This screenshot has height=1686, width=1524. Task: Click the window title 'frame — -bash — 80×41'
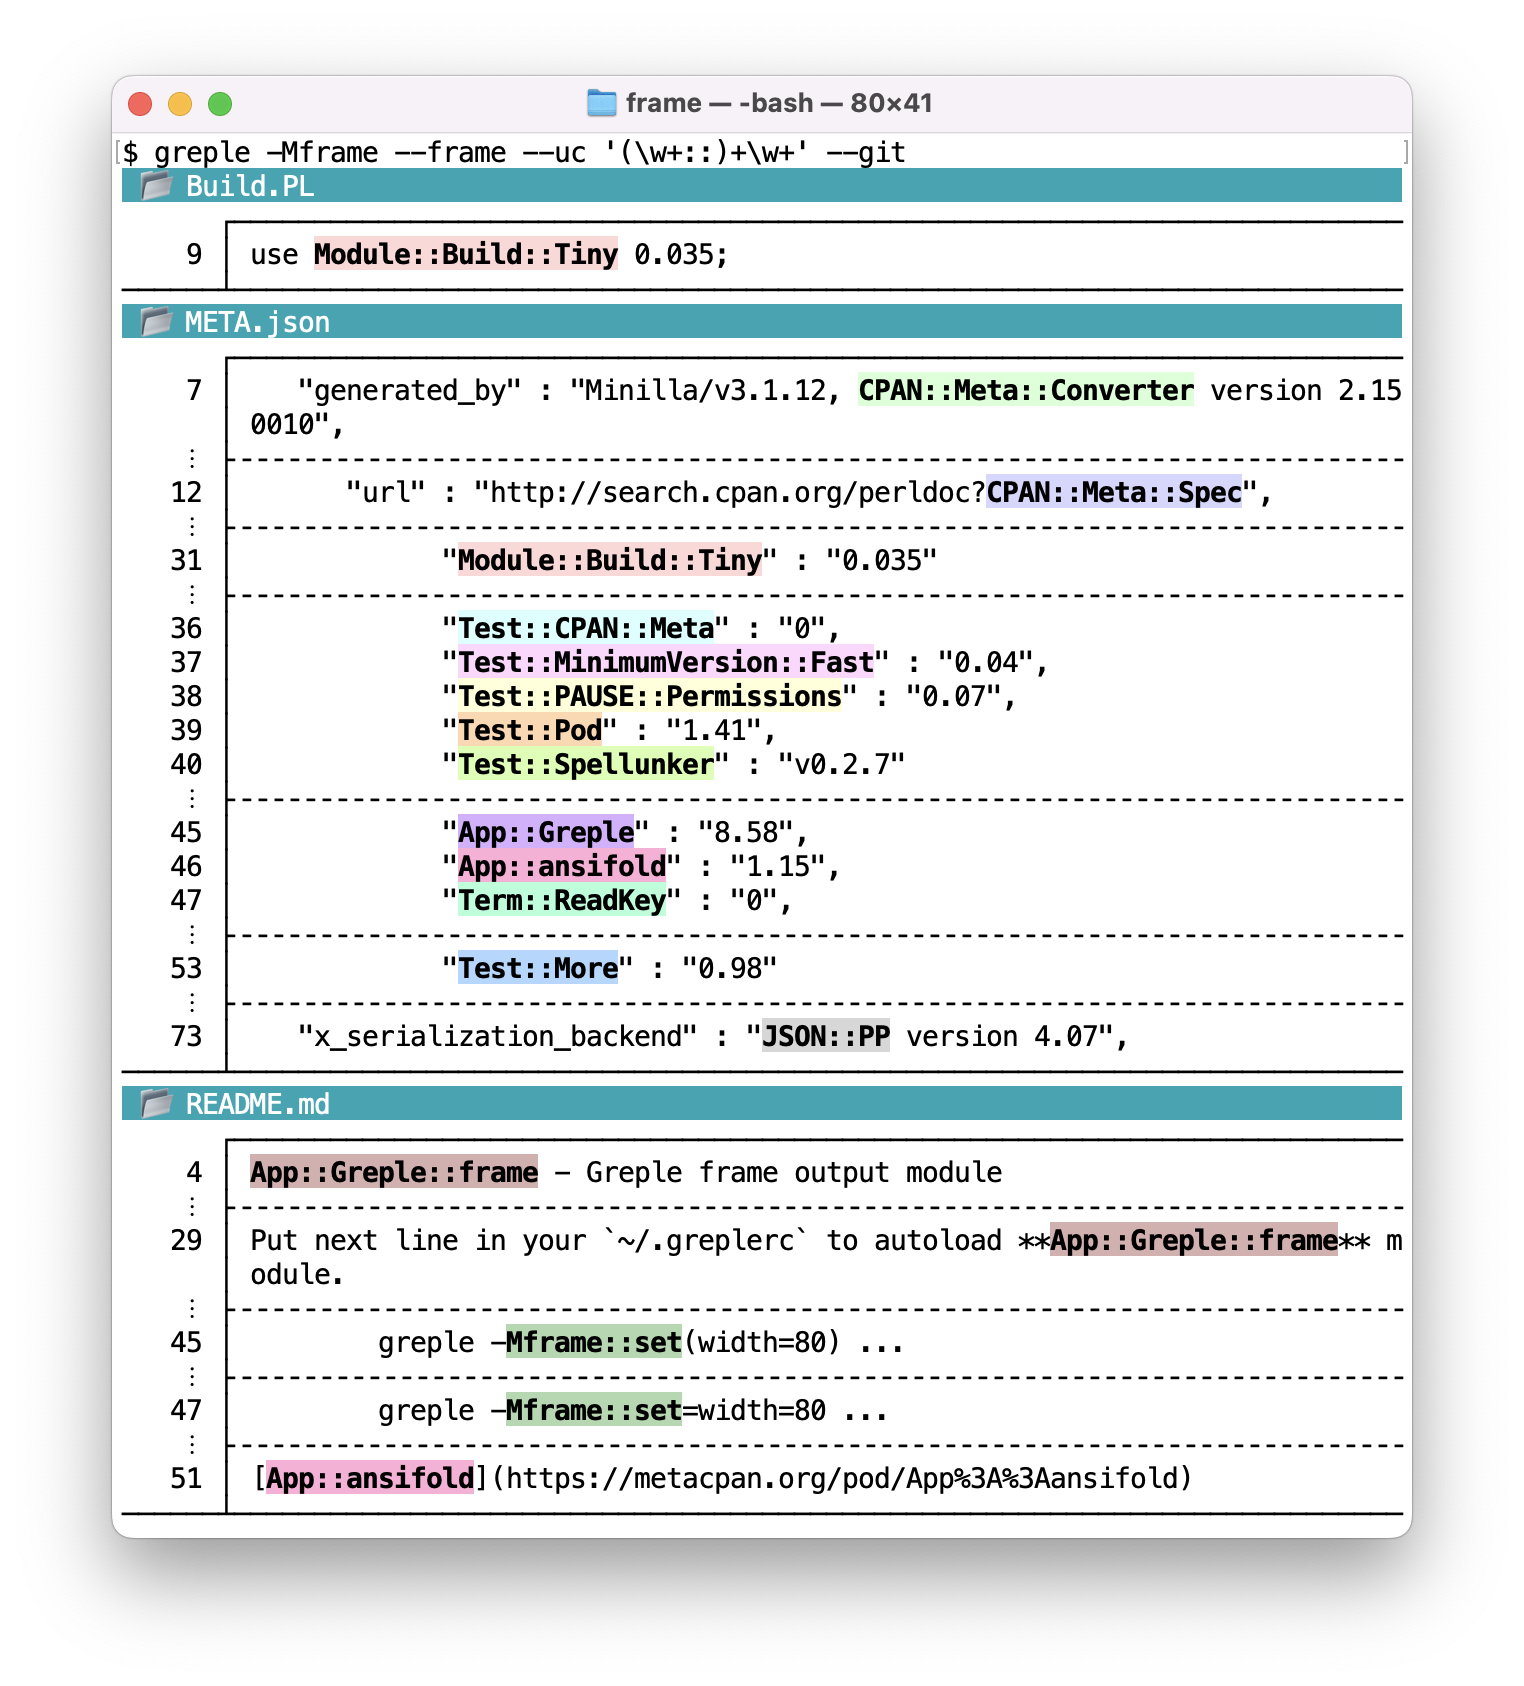click(779, 103)
